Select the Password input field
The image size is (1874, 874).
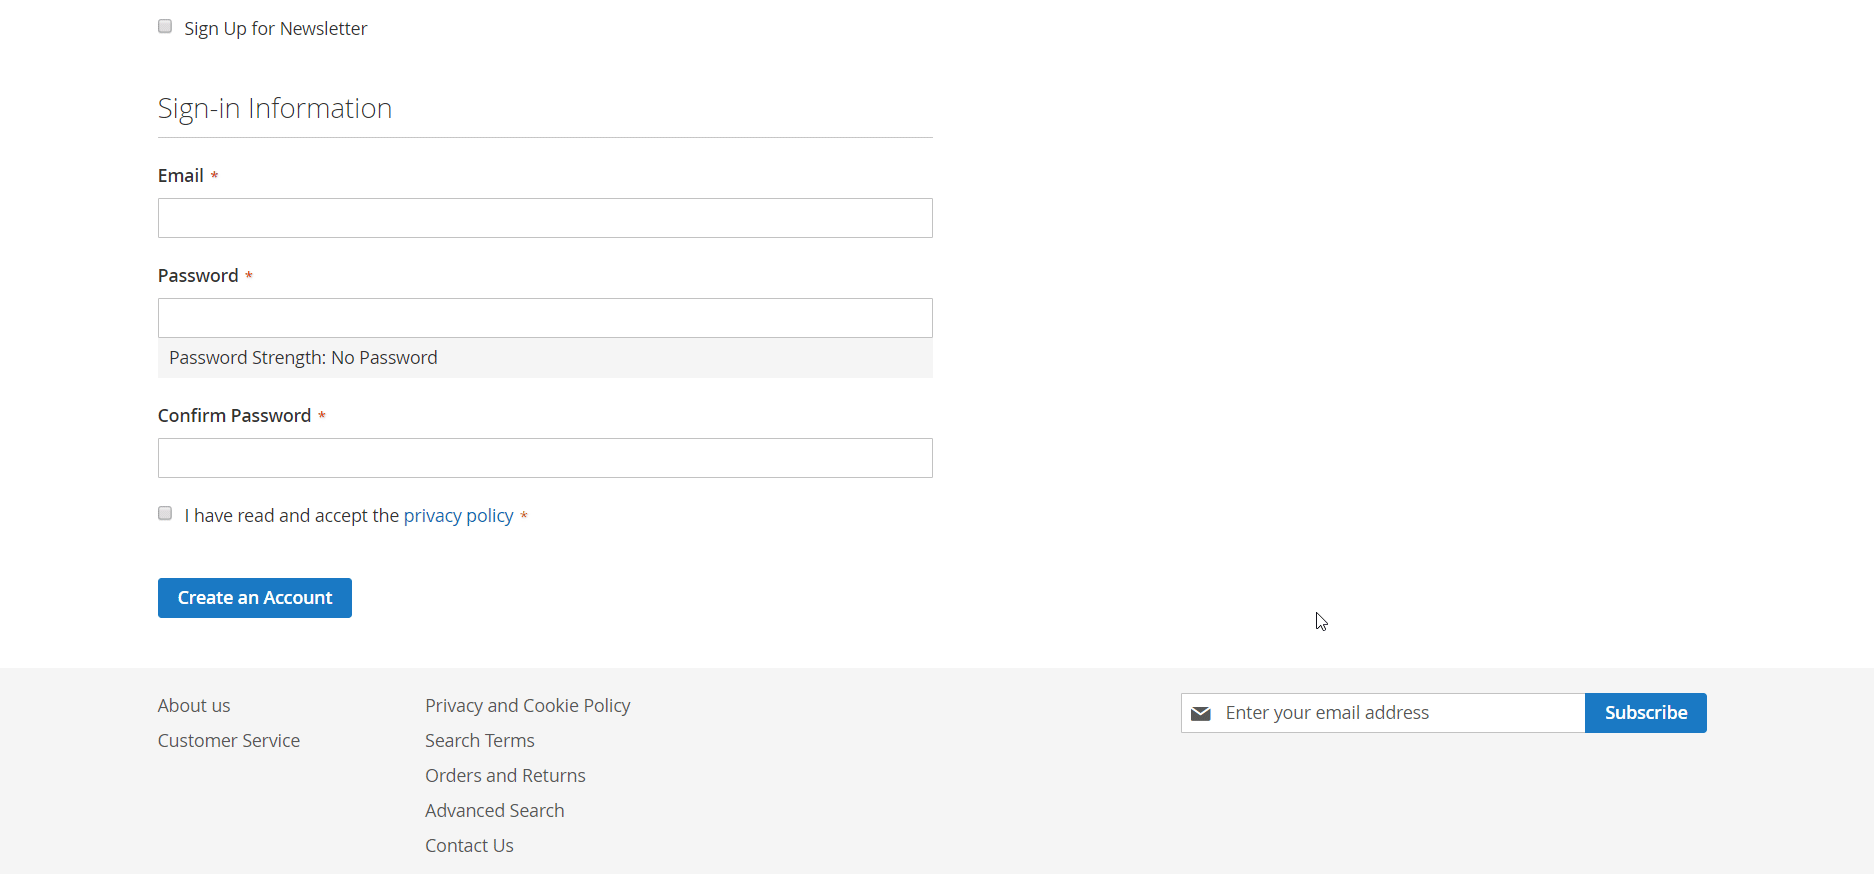(545, 318)
